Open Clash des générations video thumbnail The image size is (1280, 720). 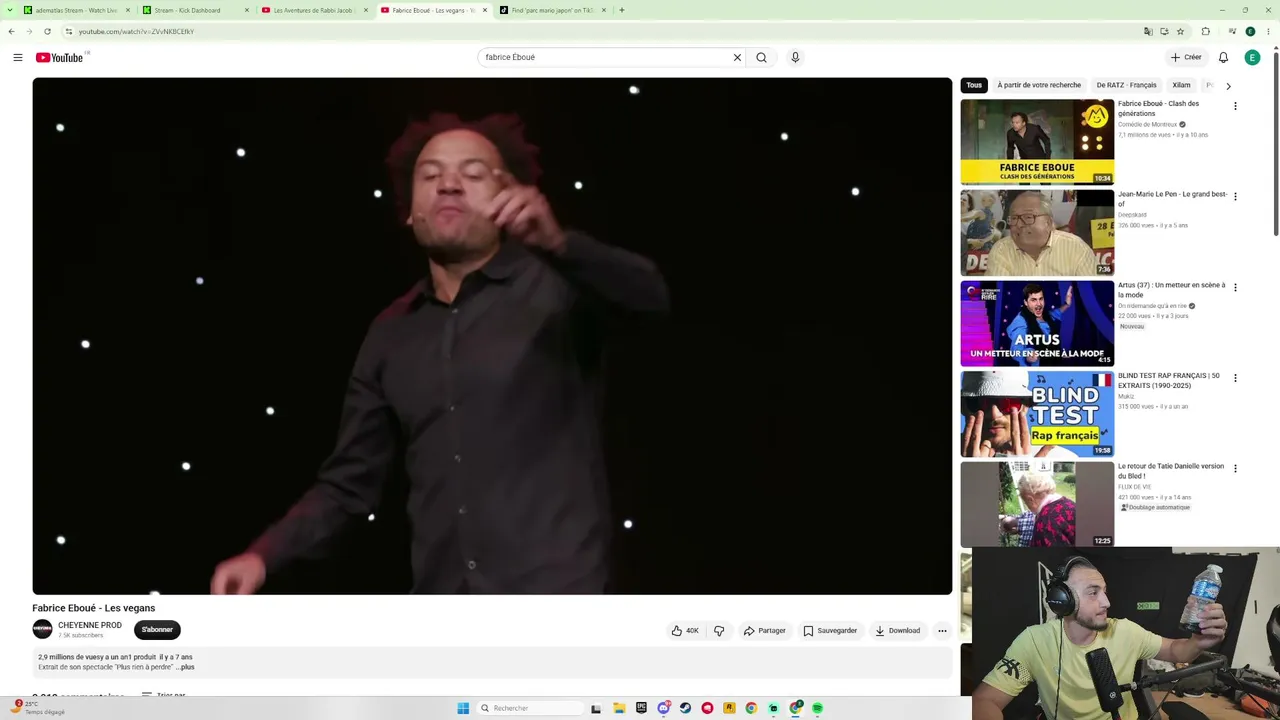click(1037, 142)
